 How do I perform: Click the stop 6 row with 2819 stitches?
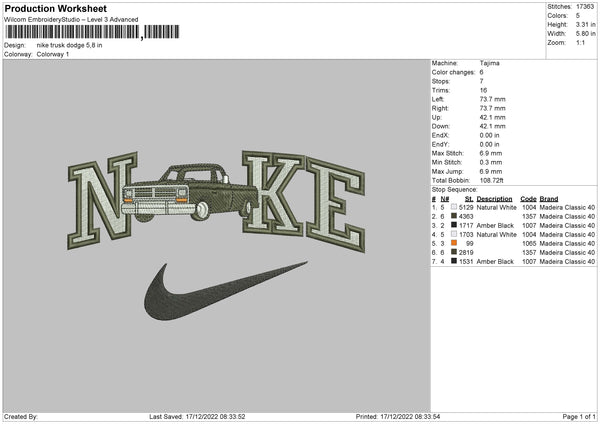click(x=514, y=252)
